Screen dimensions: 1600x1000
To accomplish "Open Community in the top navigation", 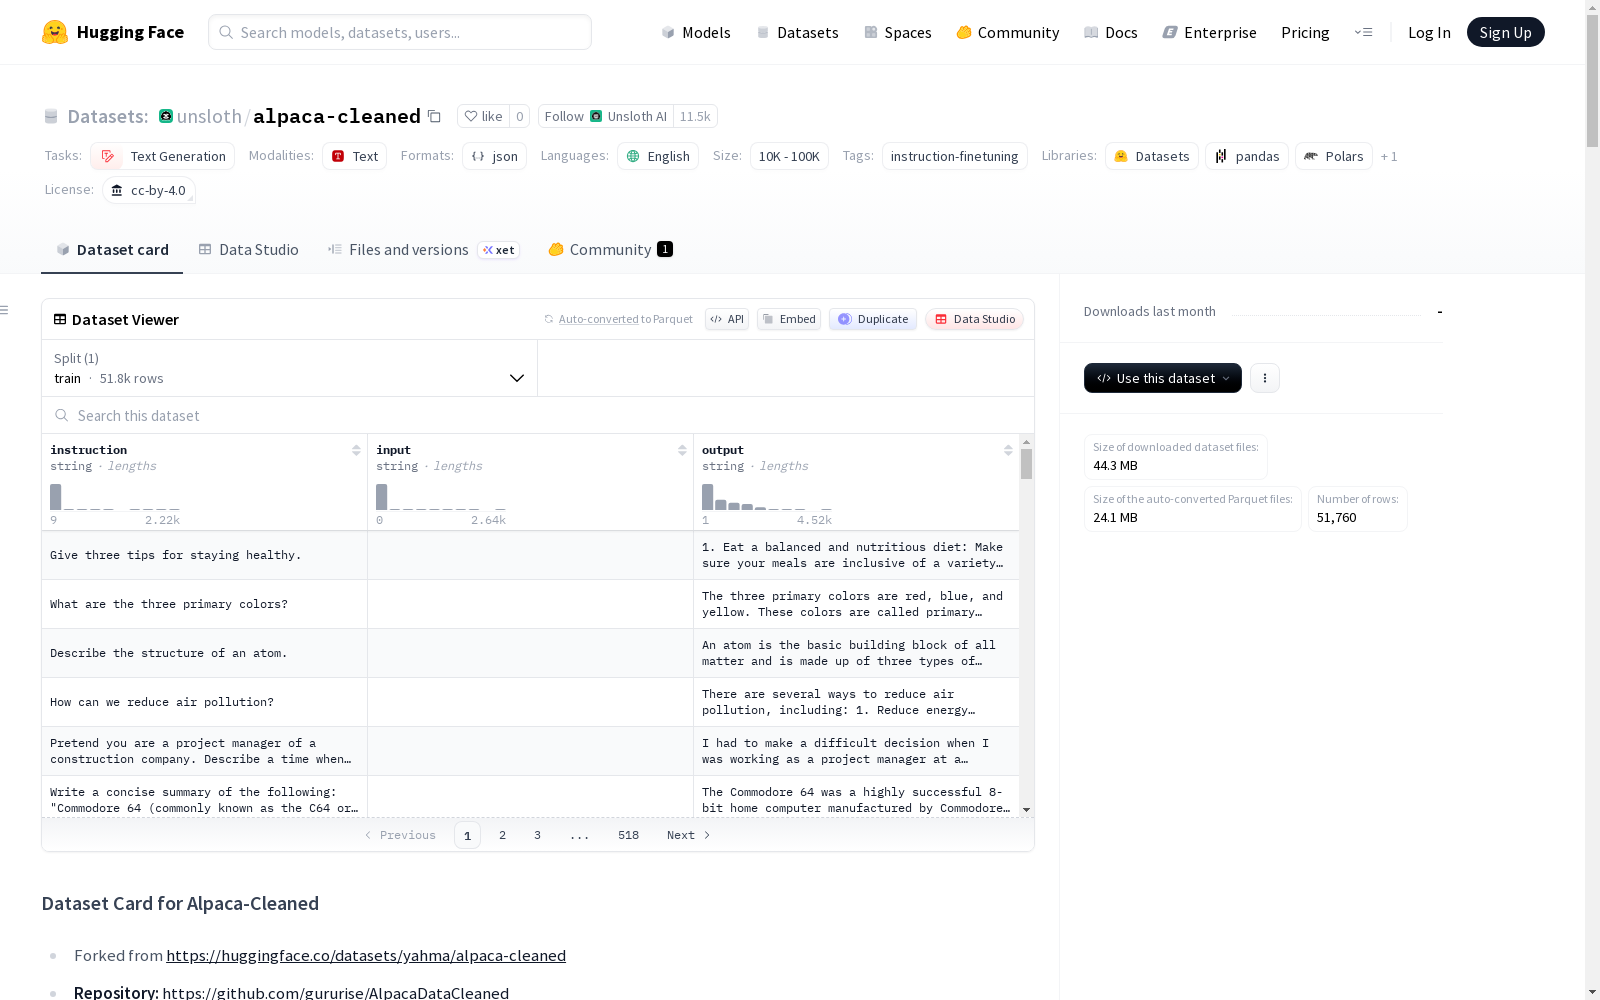I will point(1008,32).
